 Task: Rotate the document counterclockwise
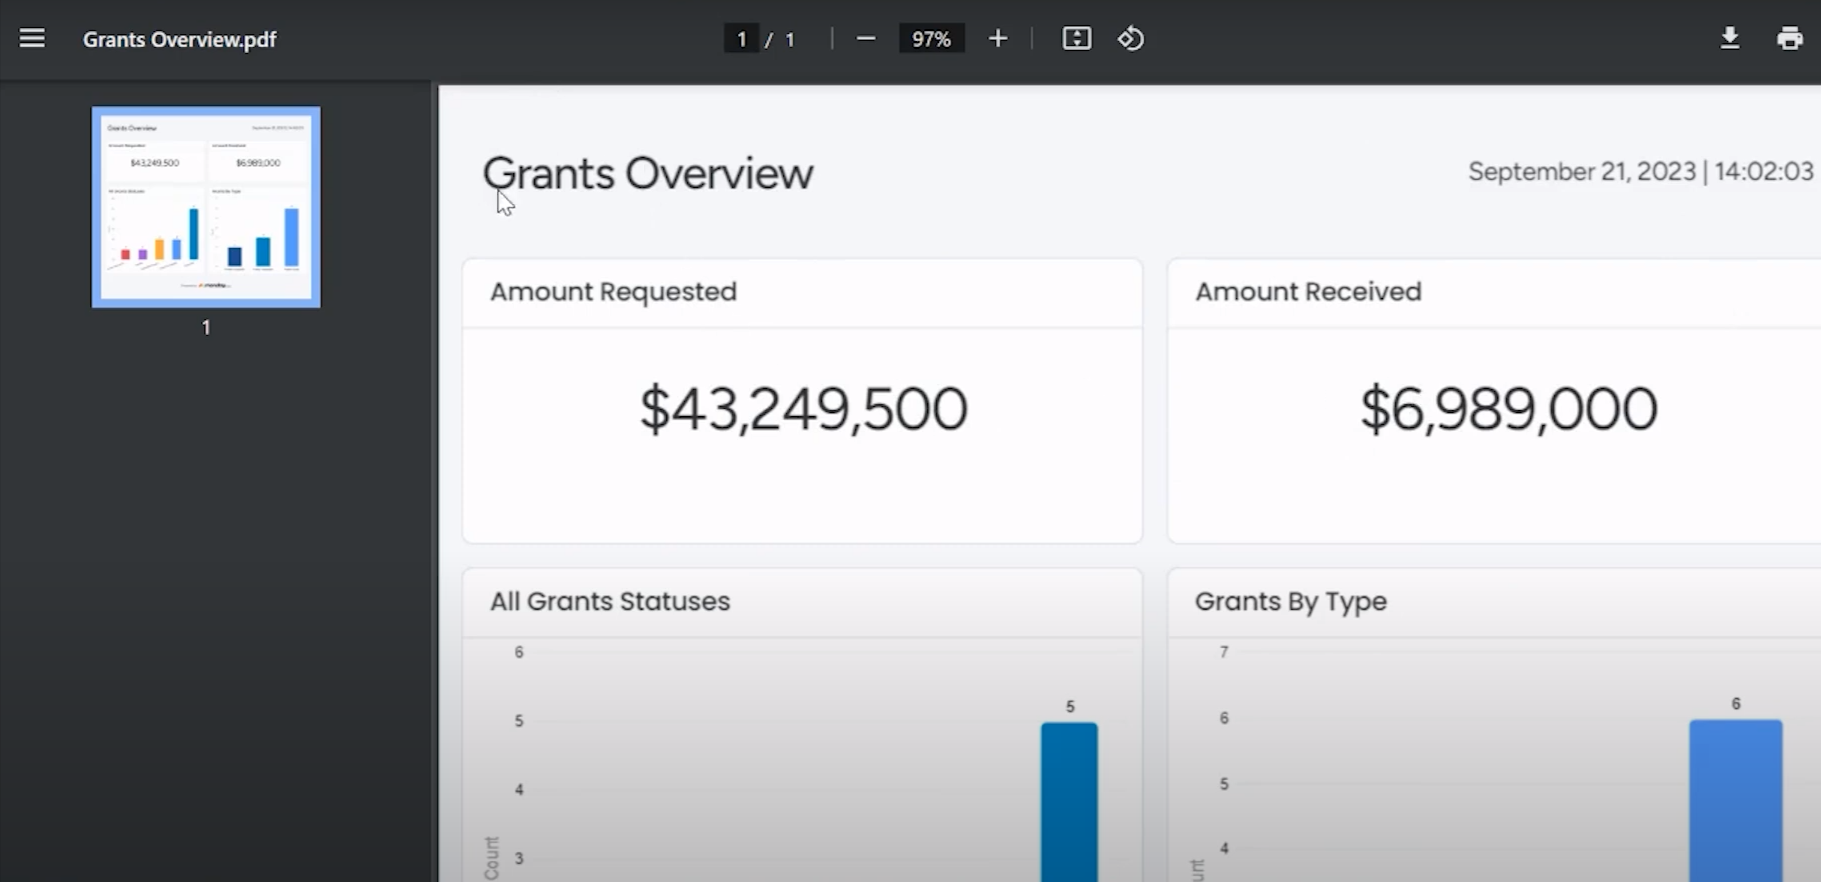point(1130,39)
